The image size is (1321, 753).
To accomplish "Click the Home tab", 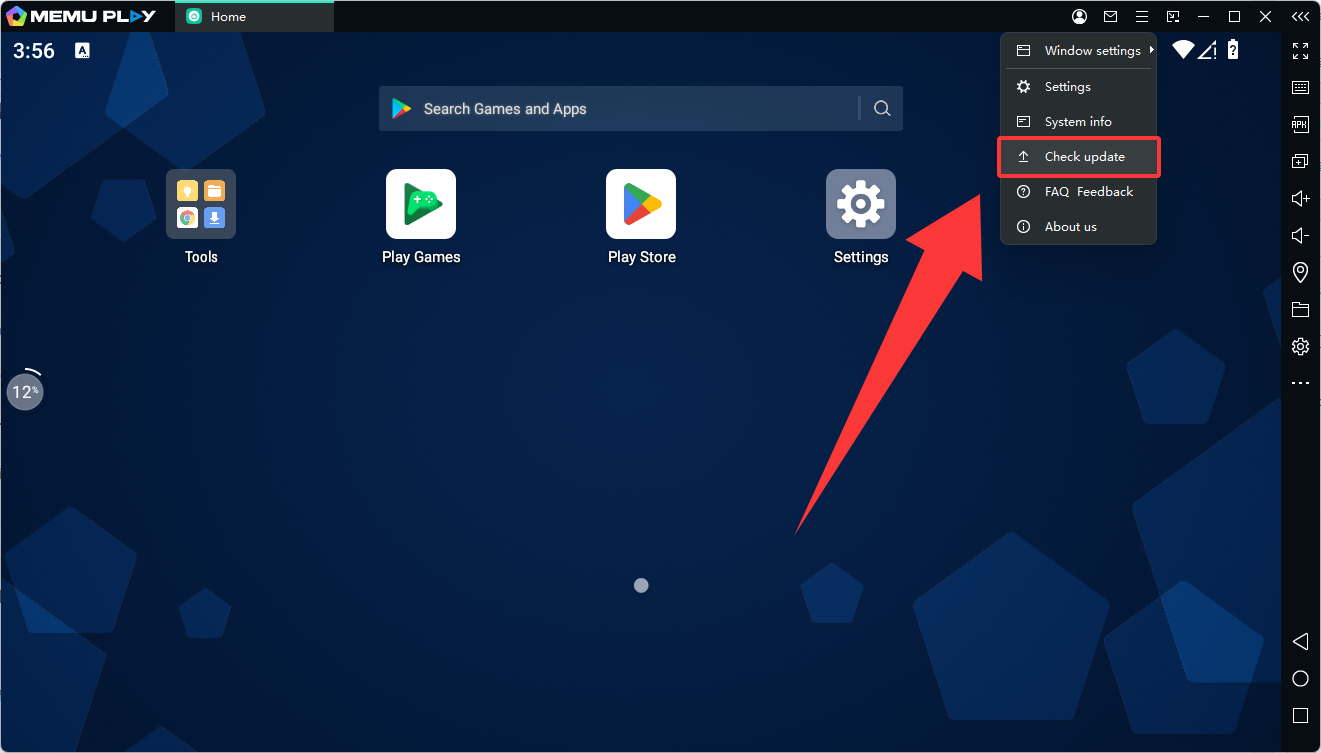I will click(x=254, y=17).
